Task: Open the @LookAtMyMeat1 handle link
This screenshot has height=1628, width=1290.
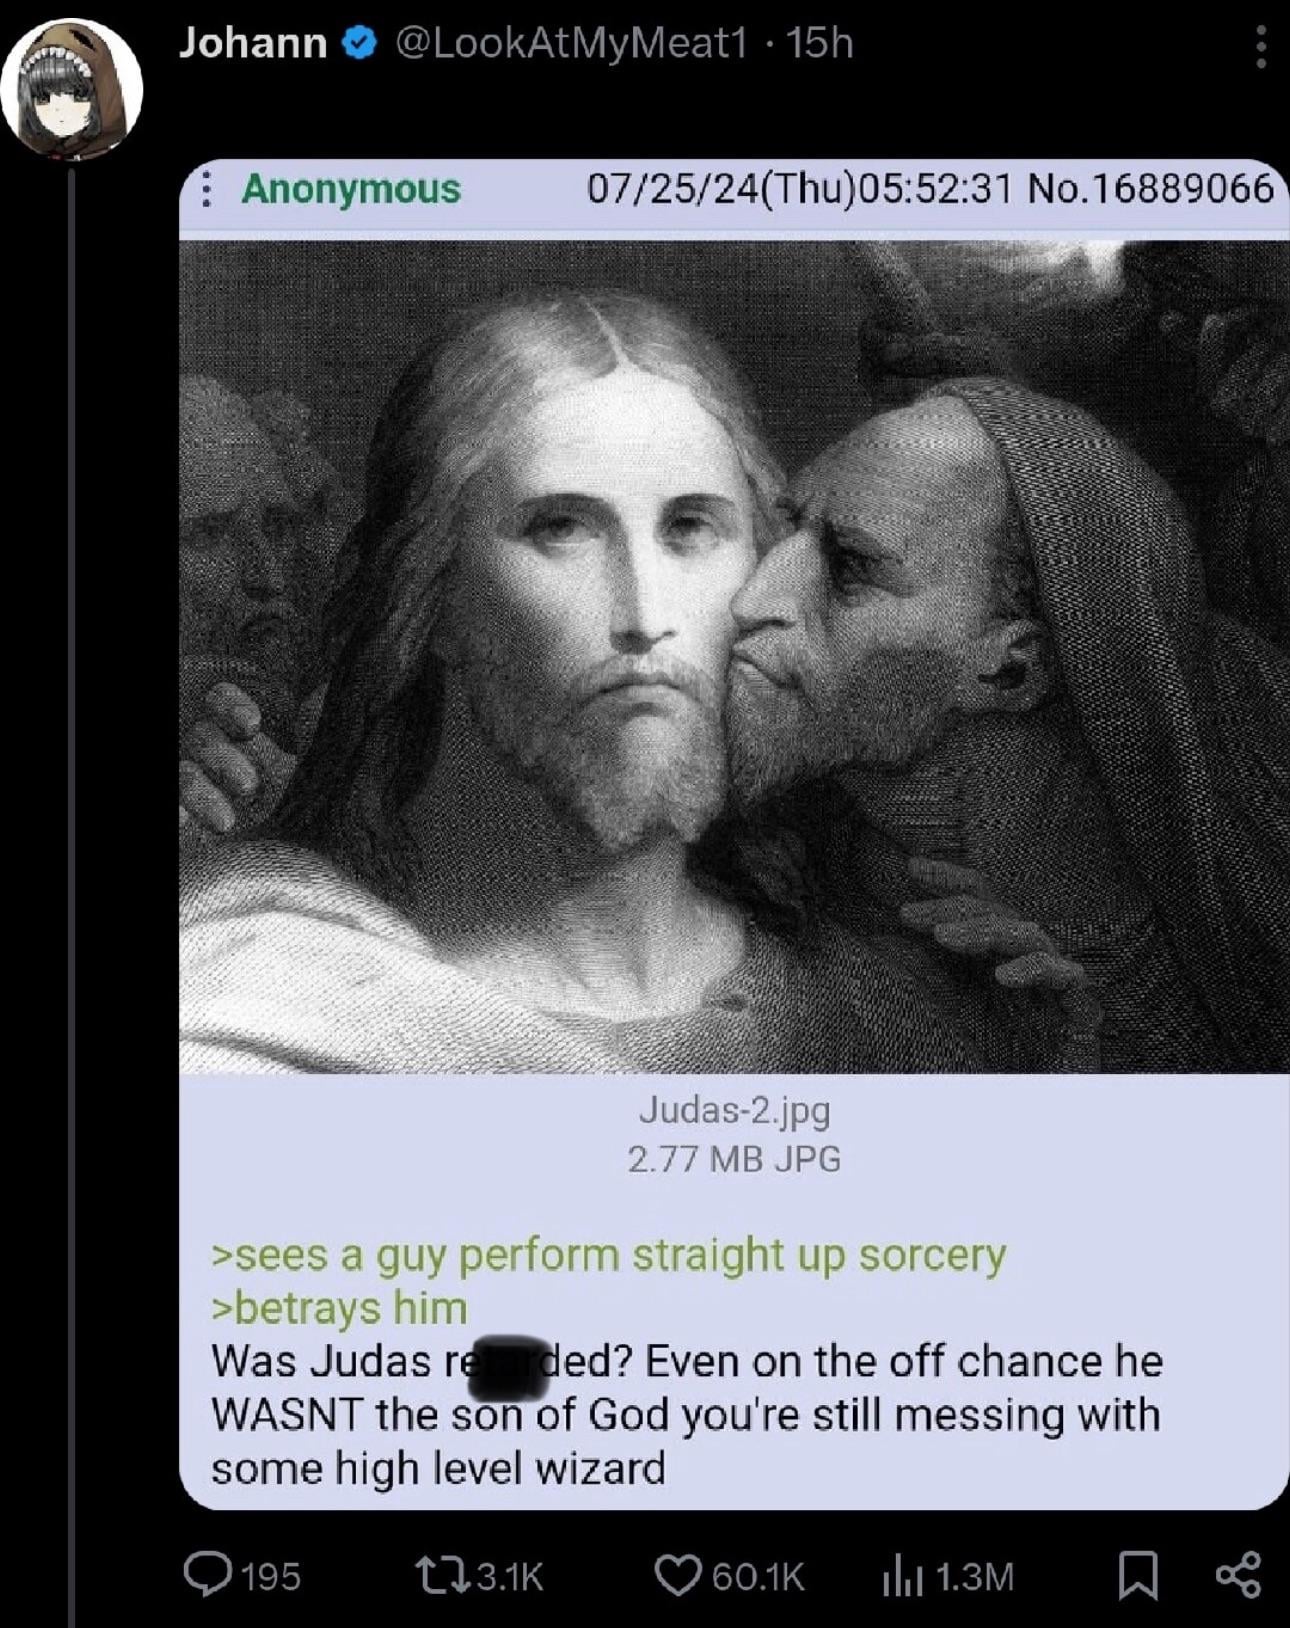Action: (571, 43)
